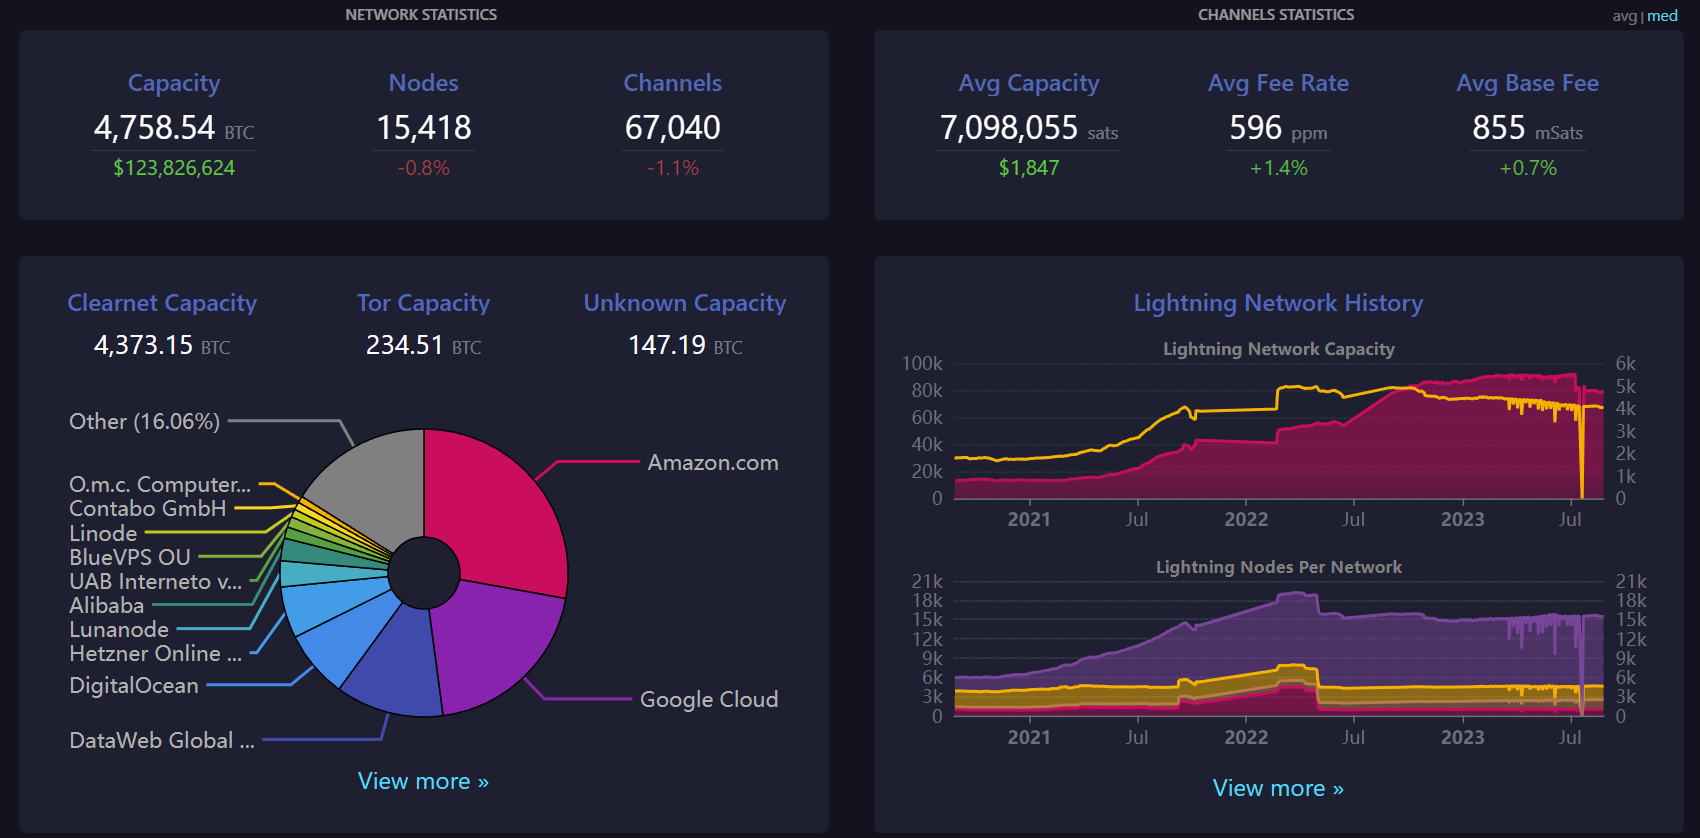Viewport: 1700px width, 838px height.
Task: Click the Google Cloud pie label
Action: 708,699
